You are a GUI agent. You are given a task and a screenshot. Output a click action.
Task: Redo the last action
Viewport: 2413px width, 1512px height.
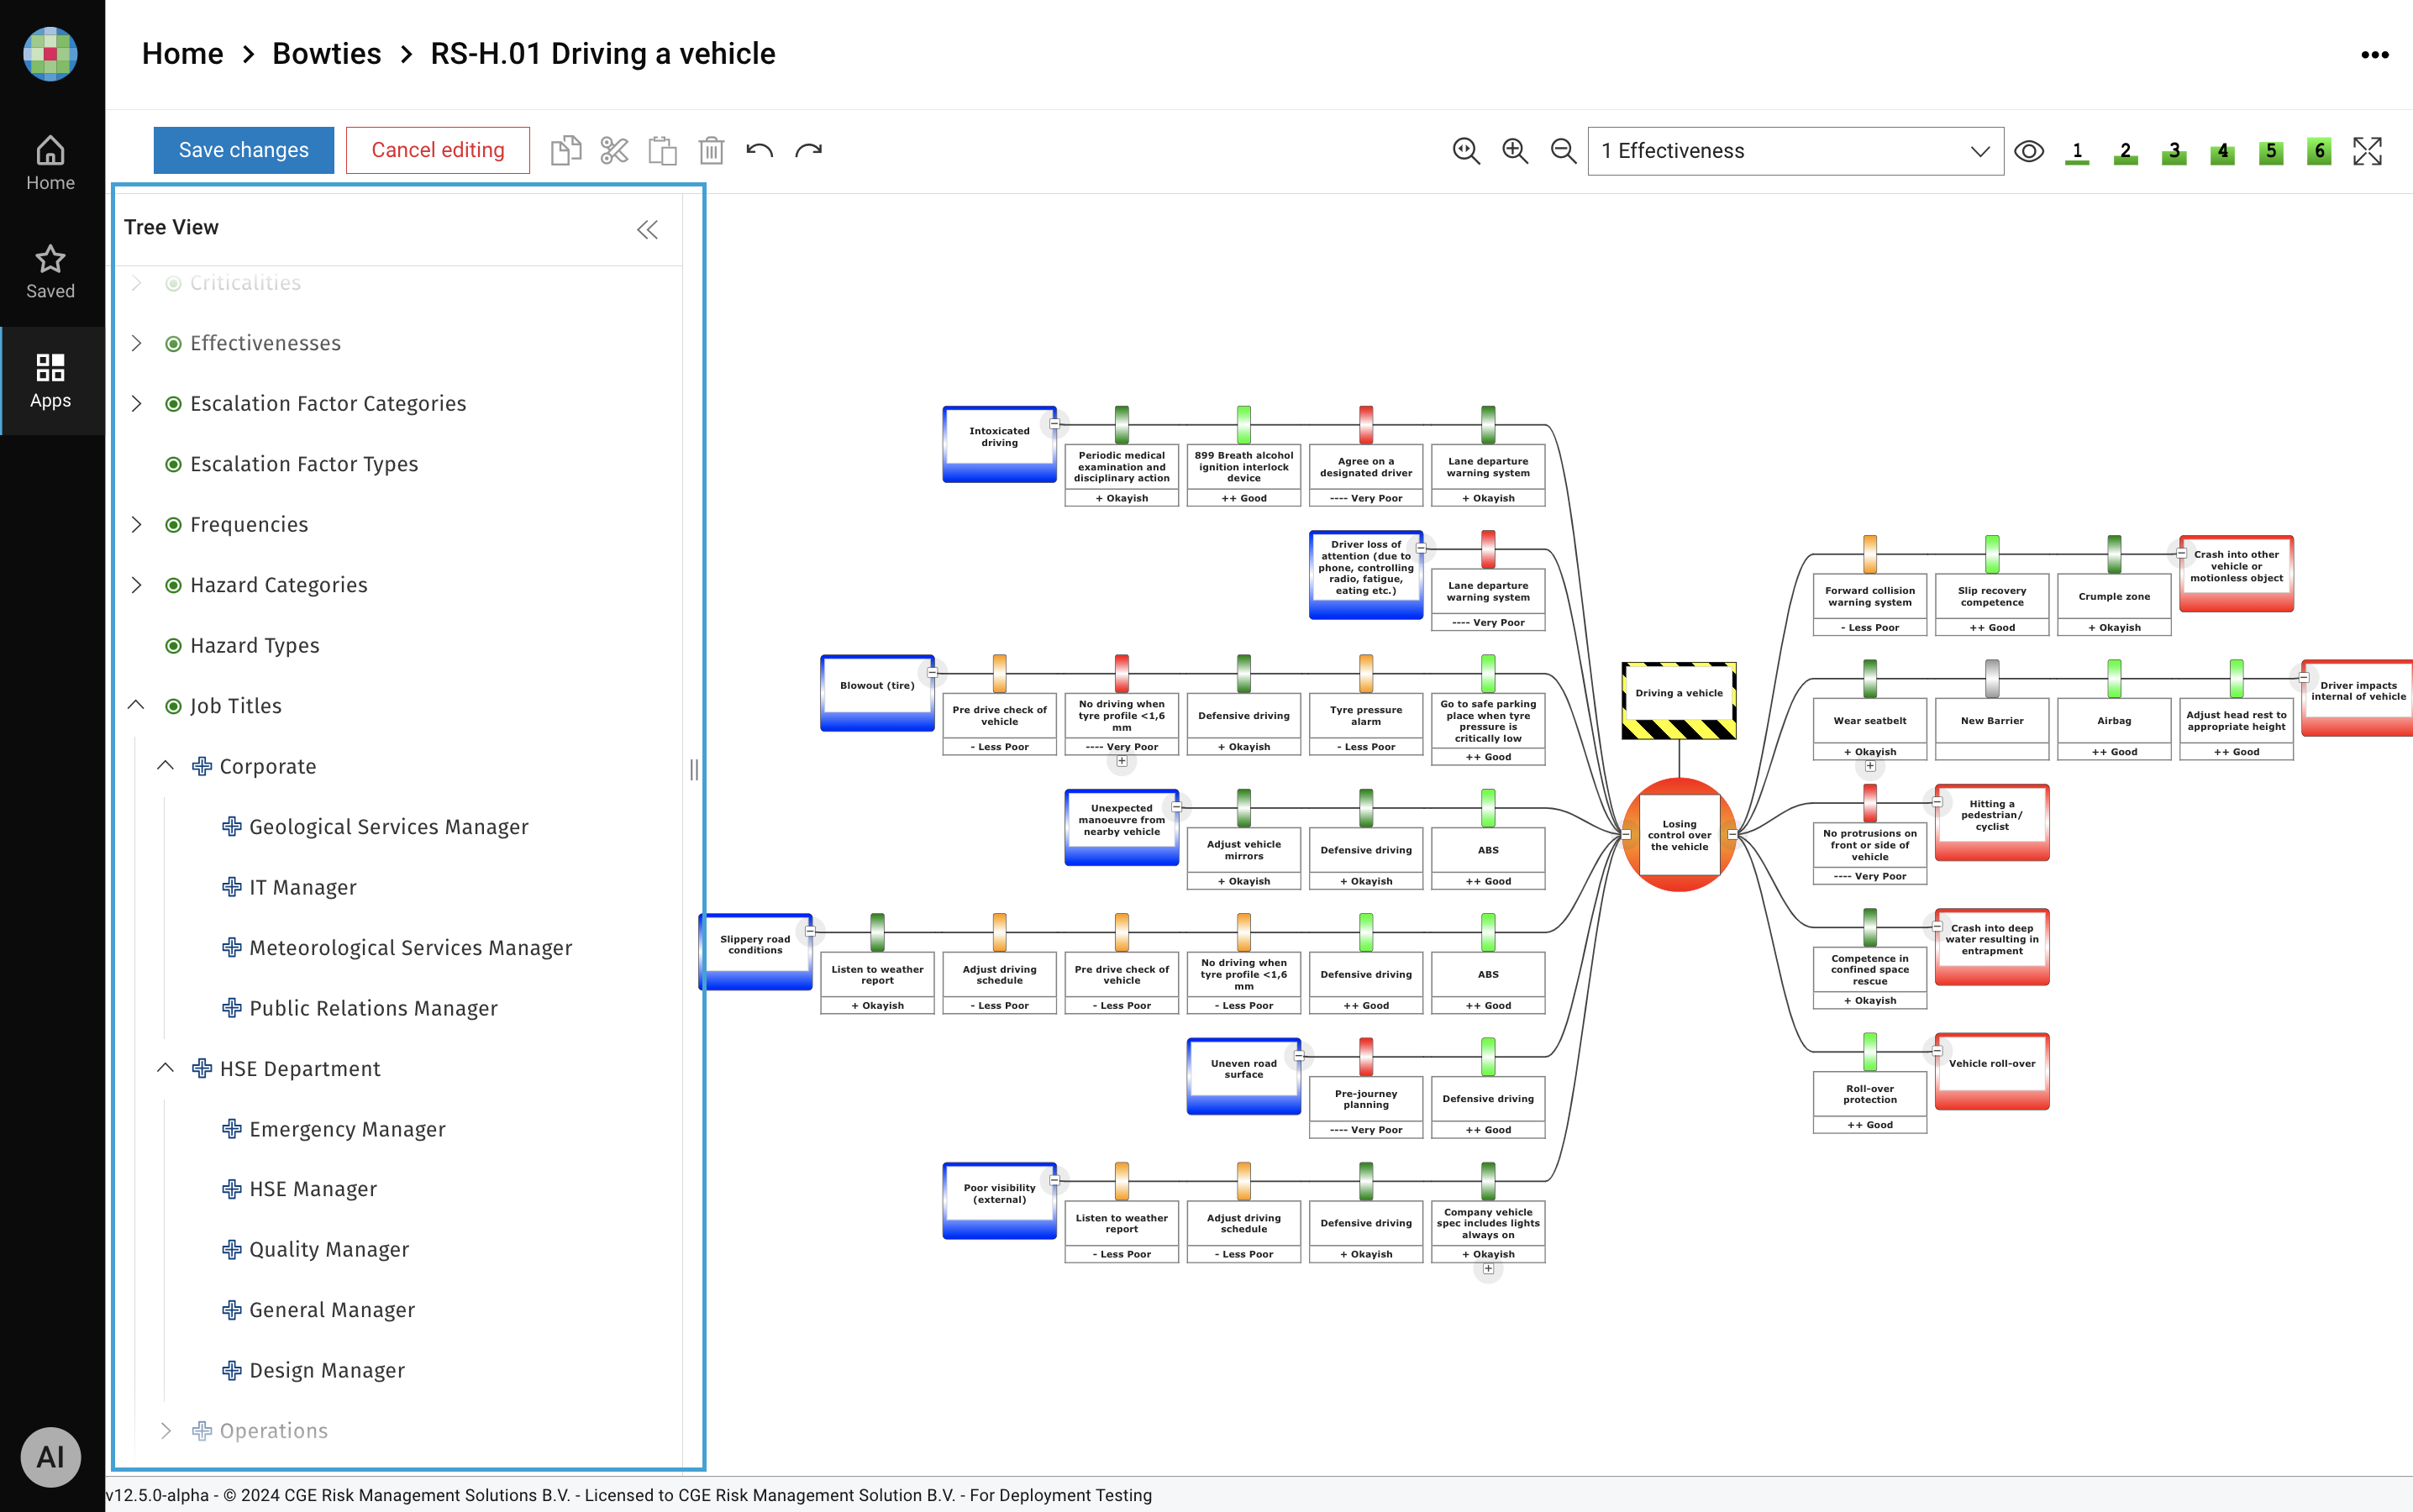[x=808, y=151]
